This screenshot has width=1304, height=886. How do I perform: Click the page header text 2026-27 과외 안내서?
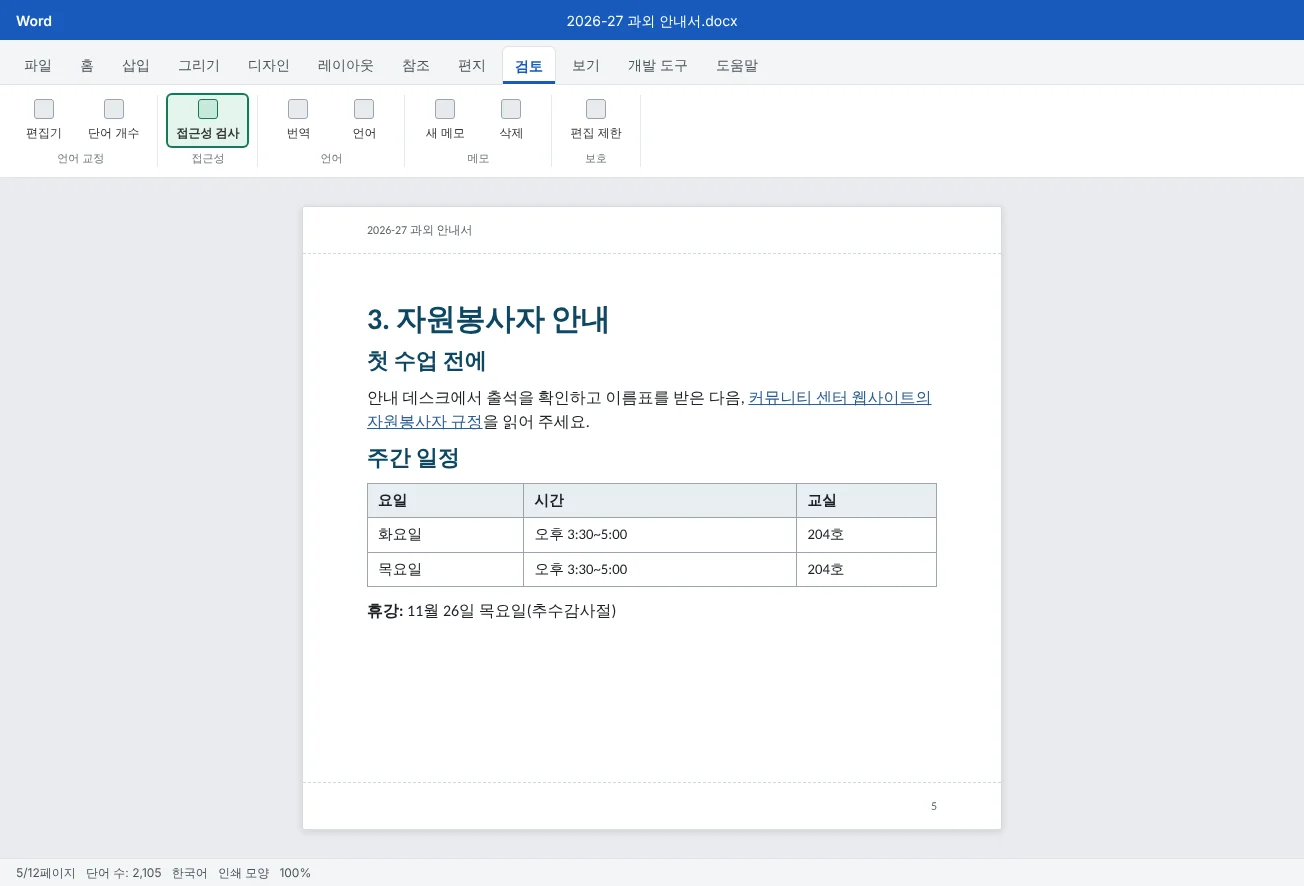(419, 230)
